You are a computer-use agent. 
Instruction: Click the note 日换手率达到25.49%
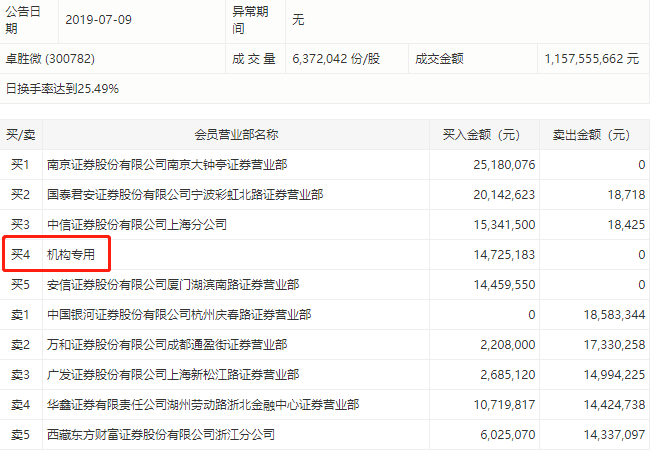tap(62, 89)
